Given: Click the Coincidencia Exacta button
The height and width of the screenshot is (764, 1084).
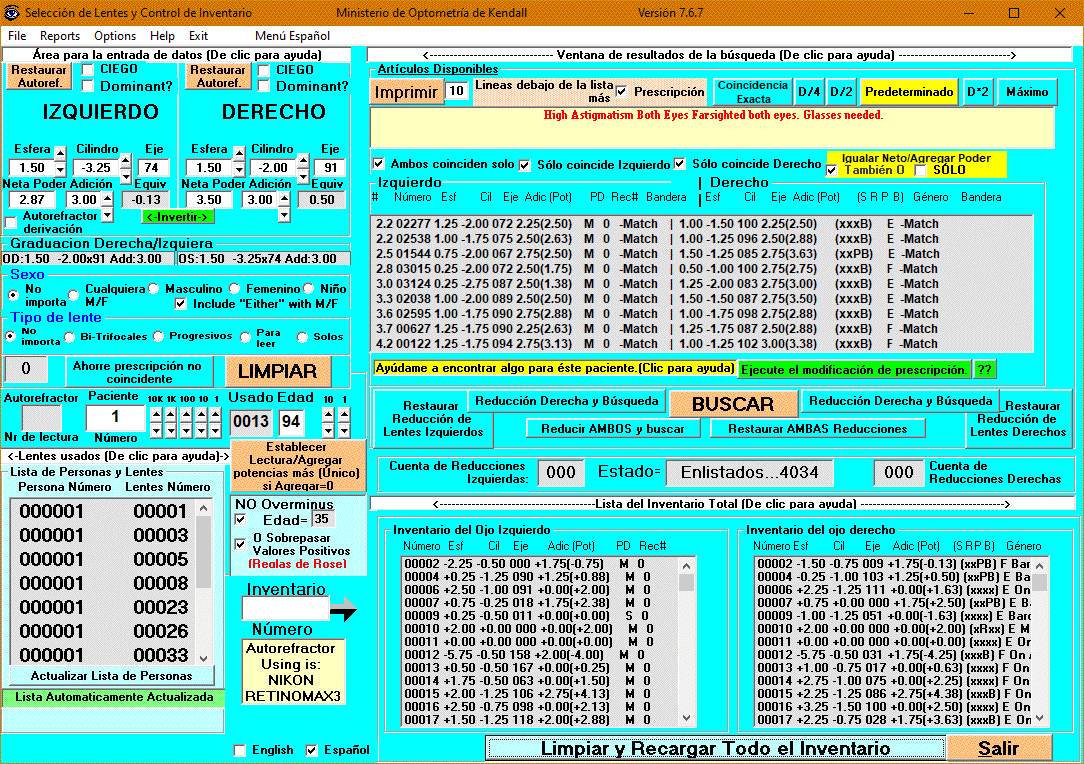Looking at the screenshot, I should tap(752, 92).
